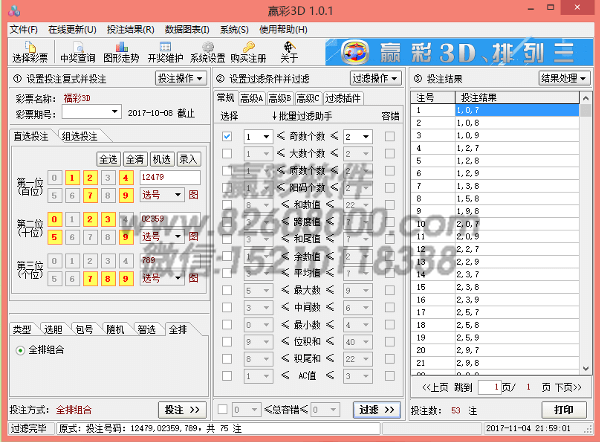Open the 在线更新(U) menu
The width and height of the screenshot is (600, 442).
(72, 29)
